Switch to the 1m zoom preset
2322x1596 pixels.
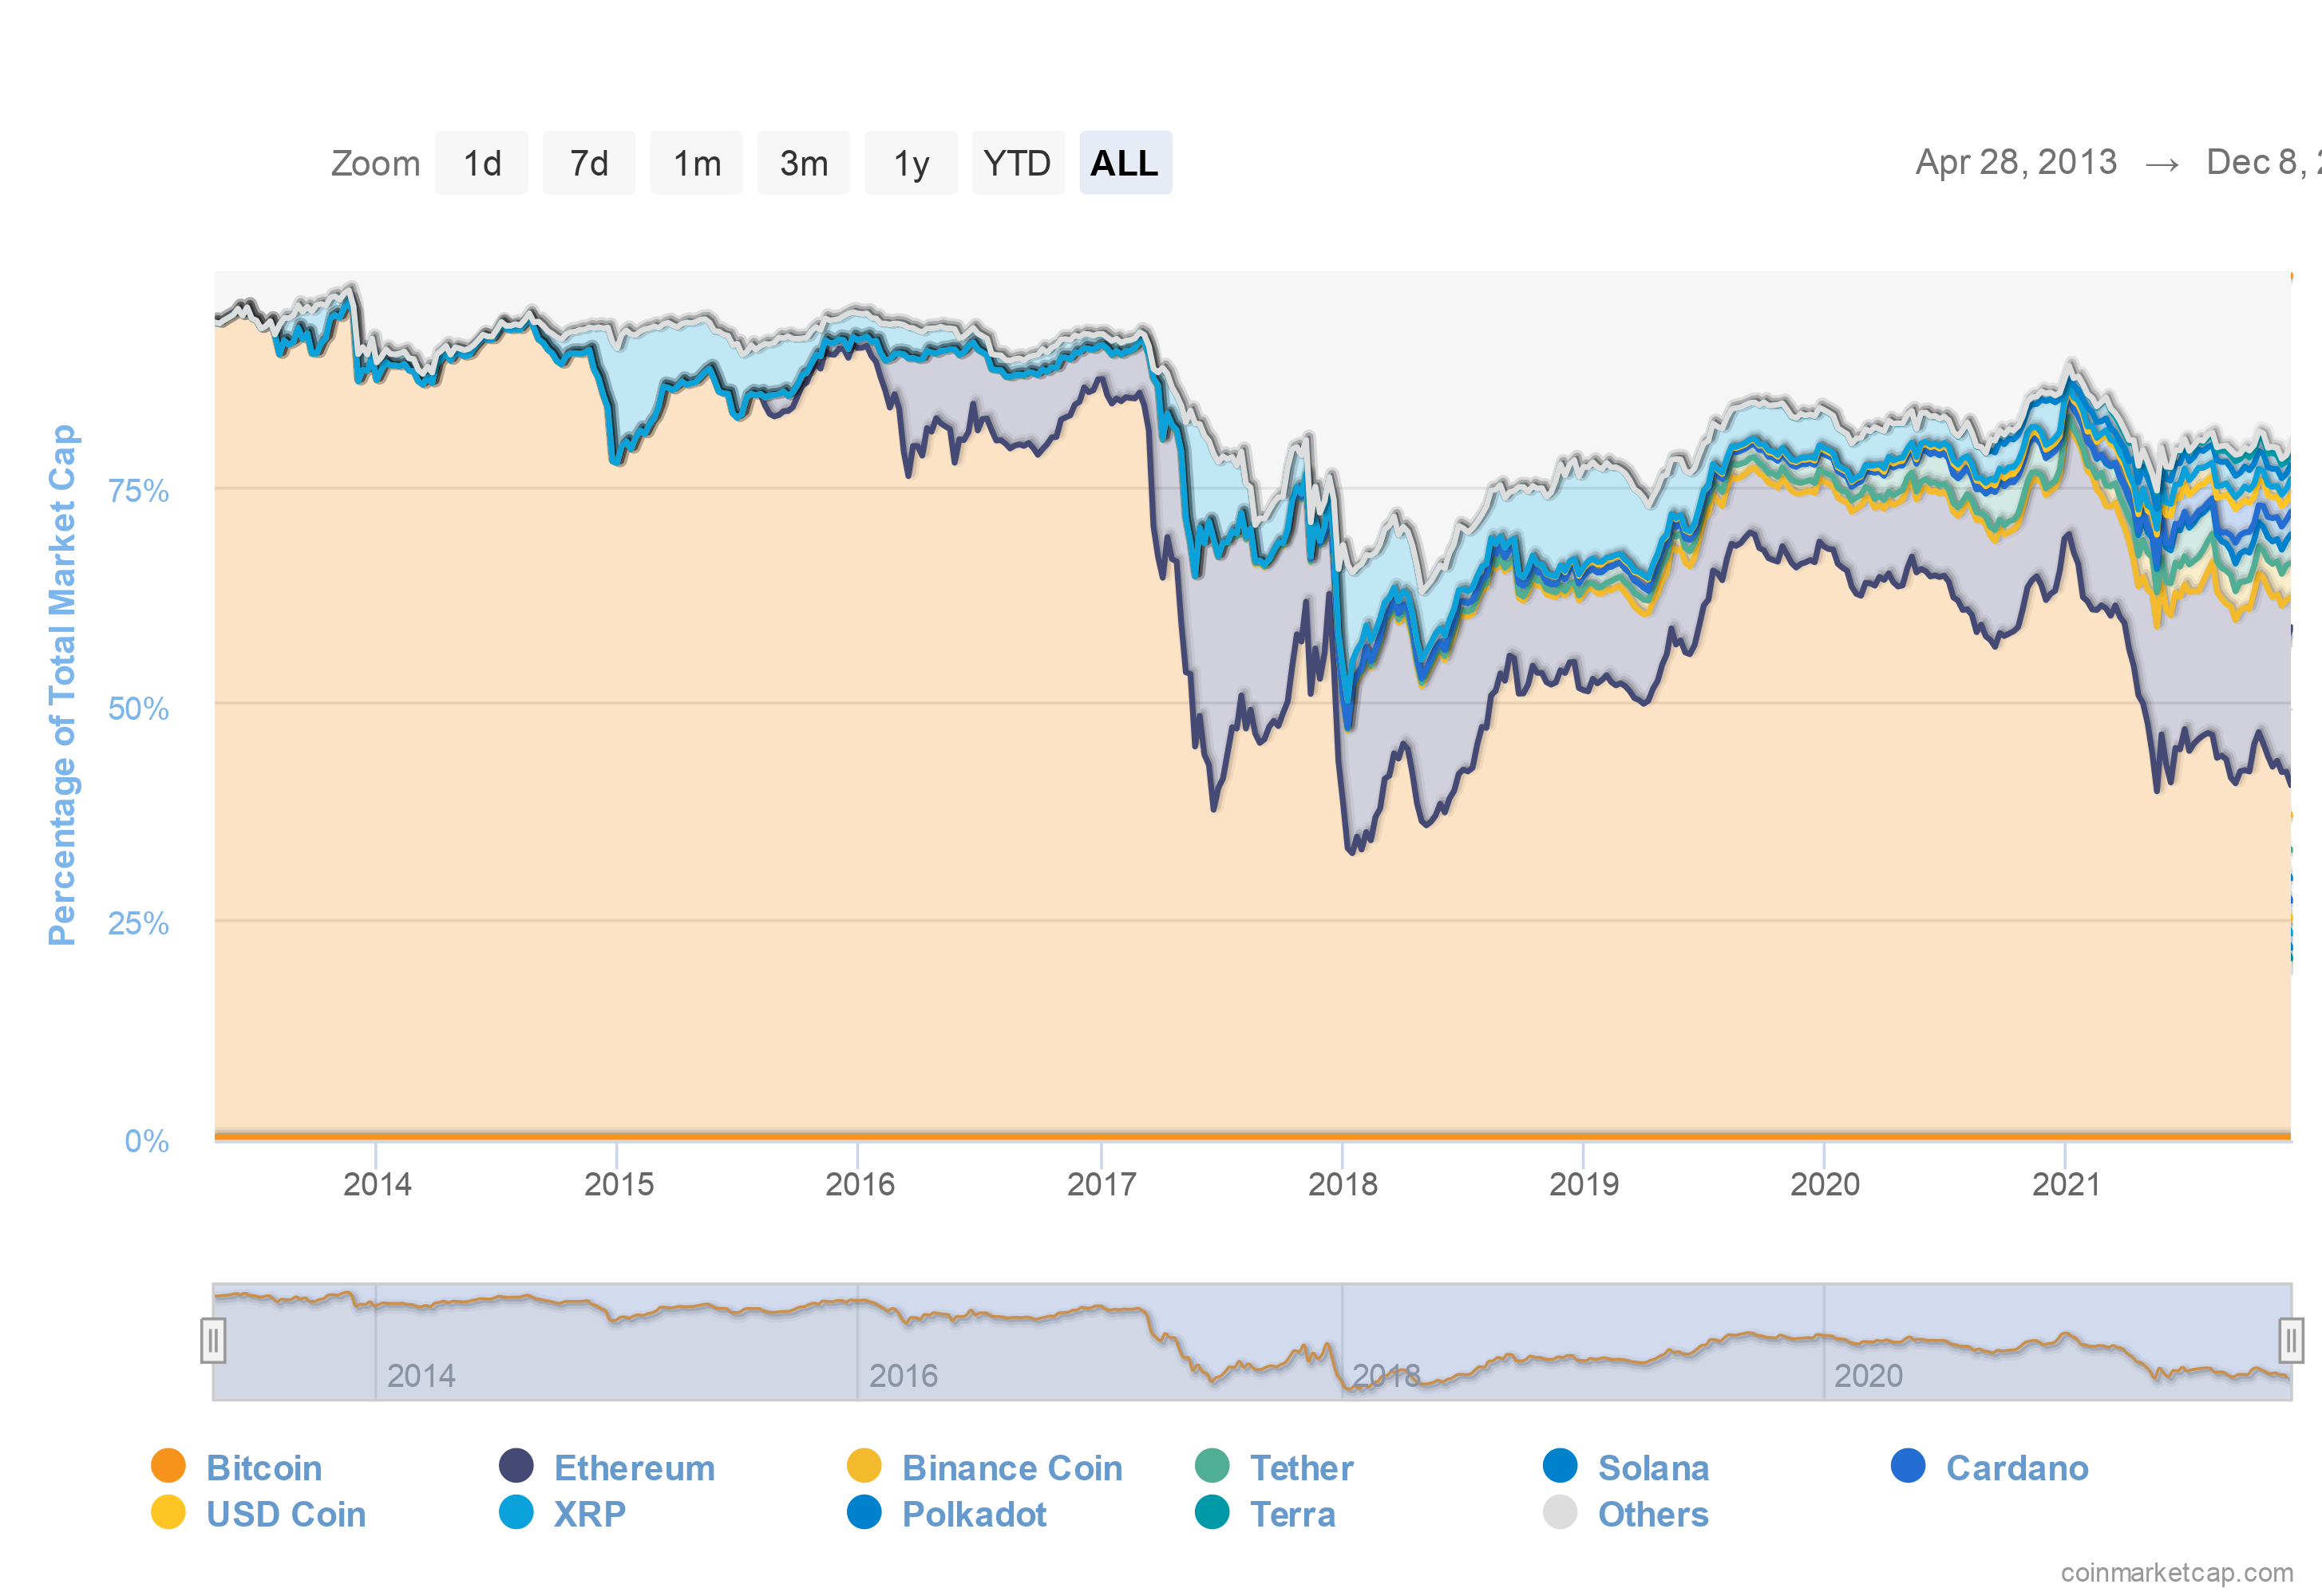click(696, 162)
